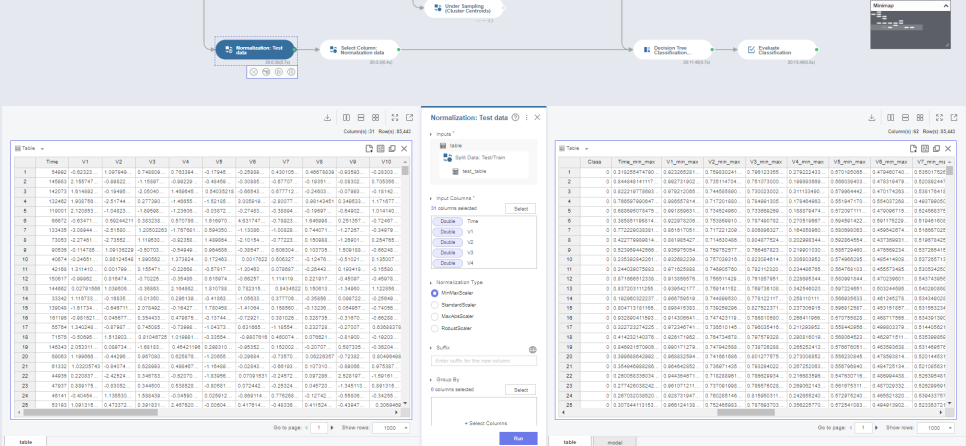The width and height of the screenshot is (966, 446).
Task: Open the left panel Show rows dropdown
Action: tap(391, 428)
